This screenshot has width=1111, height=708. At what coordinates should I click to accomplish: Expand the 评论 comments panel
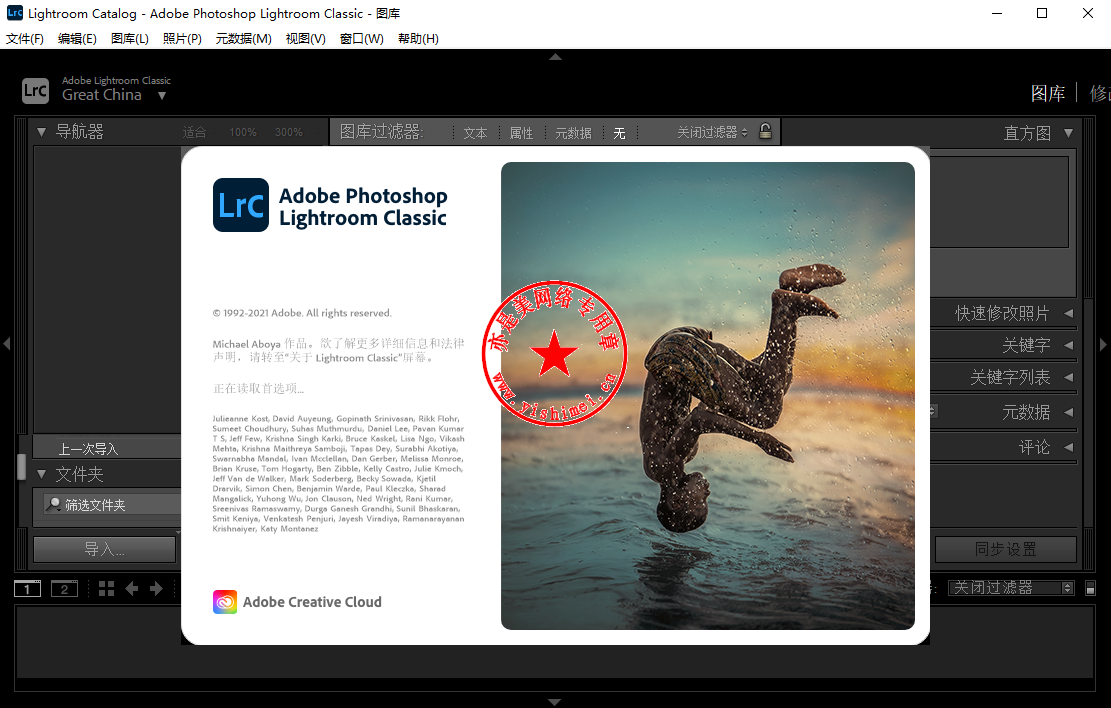click(1068, 447)
